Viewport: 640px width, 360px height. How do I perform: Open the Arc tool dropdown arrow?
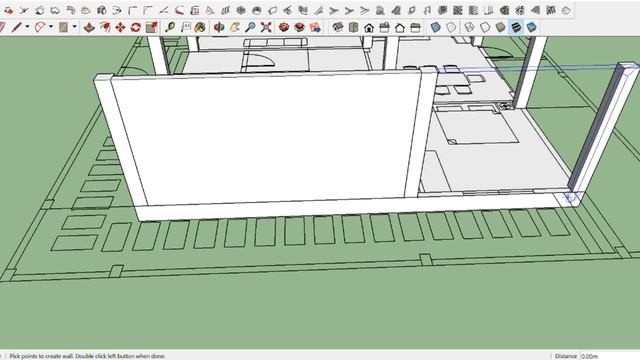click(51, 27)
